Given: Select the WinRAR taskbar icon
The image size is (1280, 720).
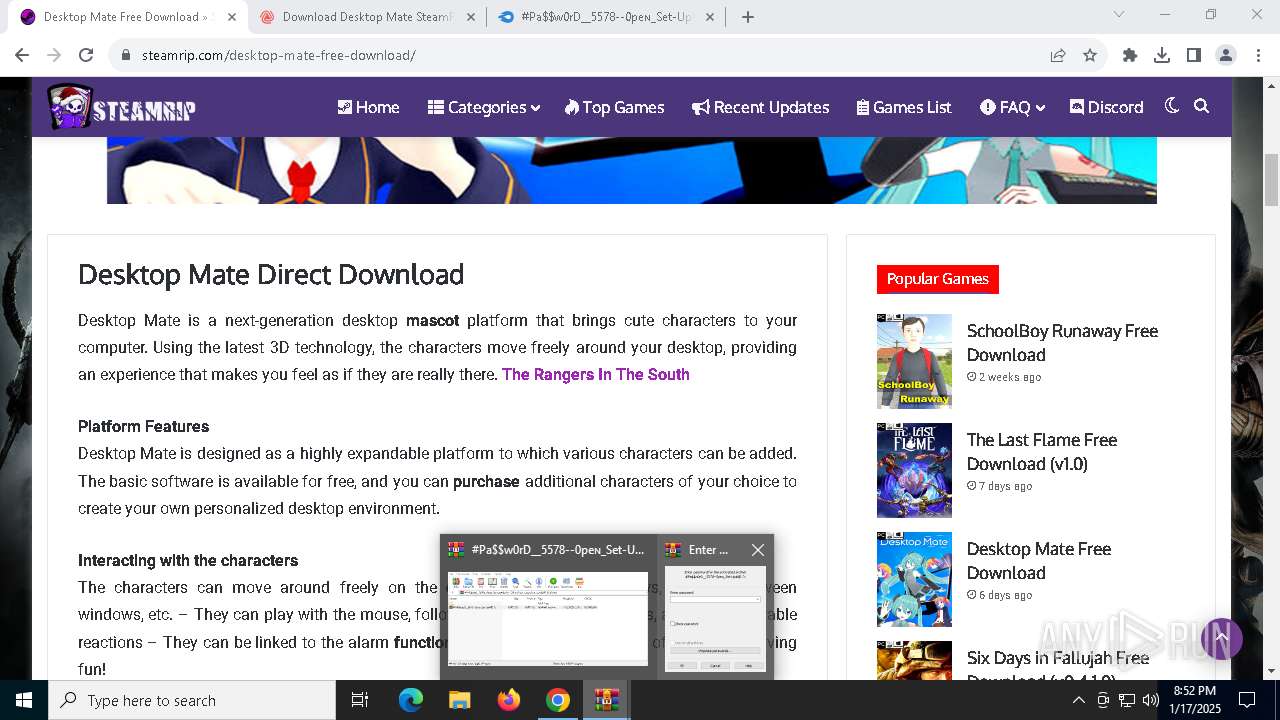Looking at the screenshot, I should 606,700.
